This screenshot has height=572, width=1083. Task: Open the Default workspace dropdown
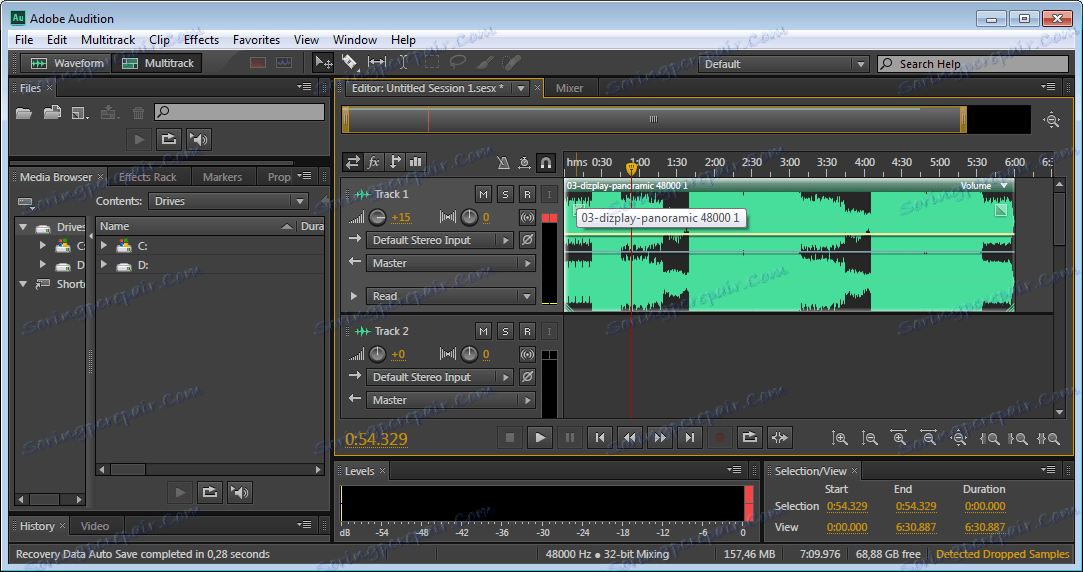784,64
